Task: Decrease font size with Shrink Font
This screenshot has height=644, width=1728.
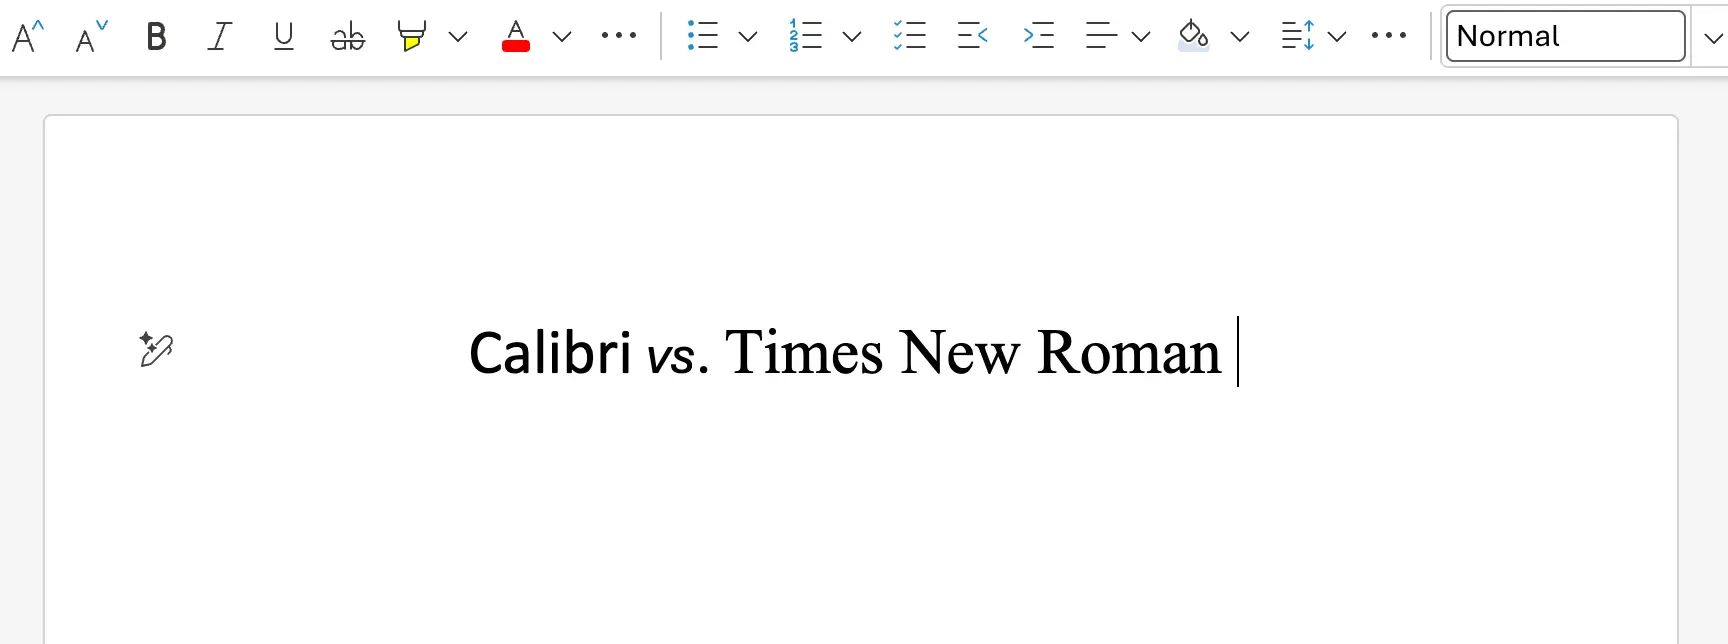Action: [92, 37]
